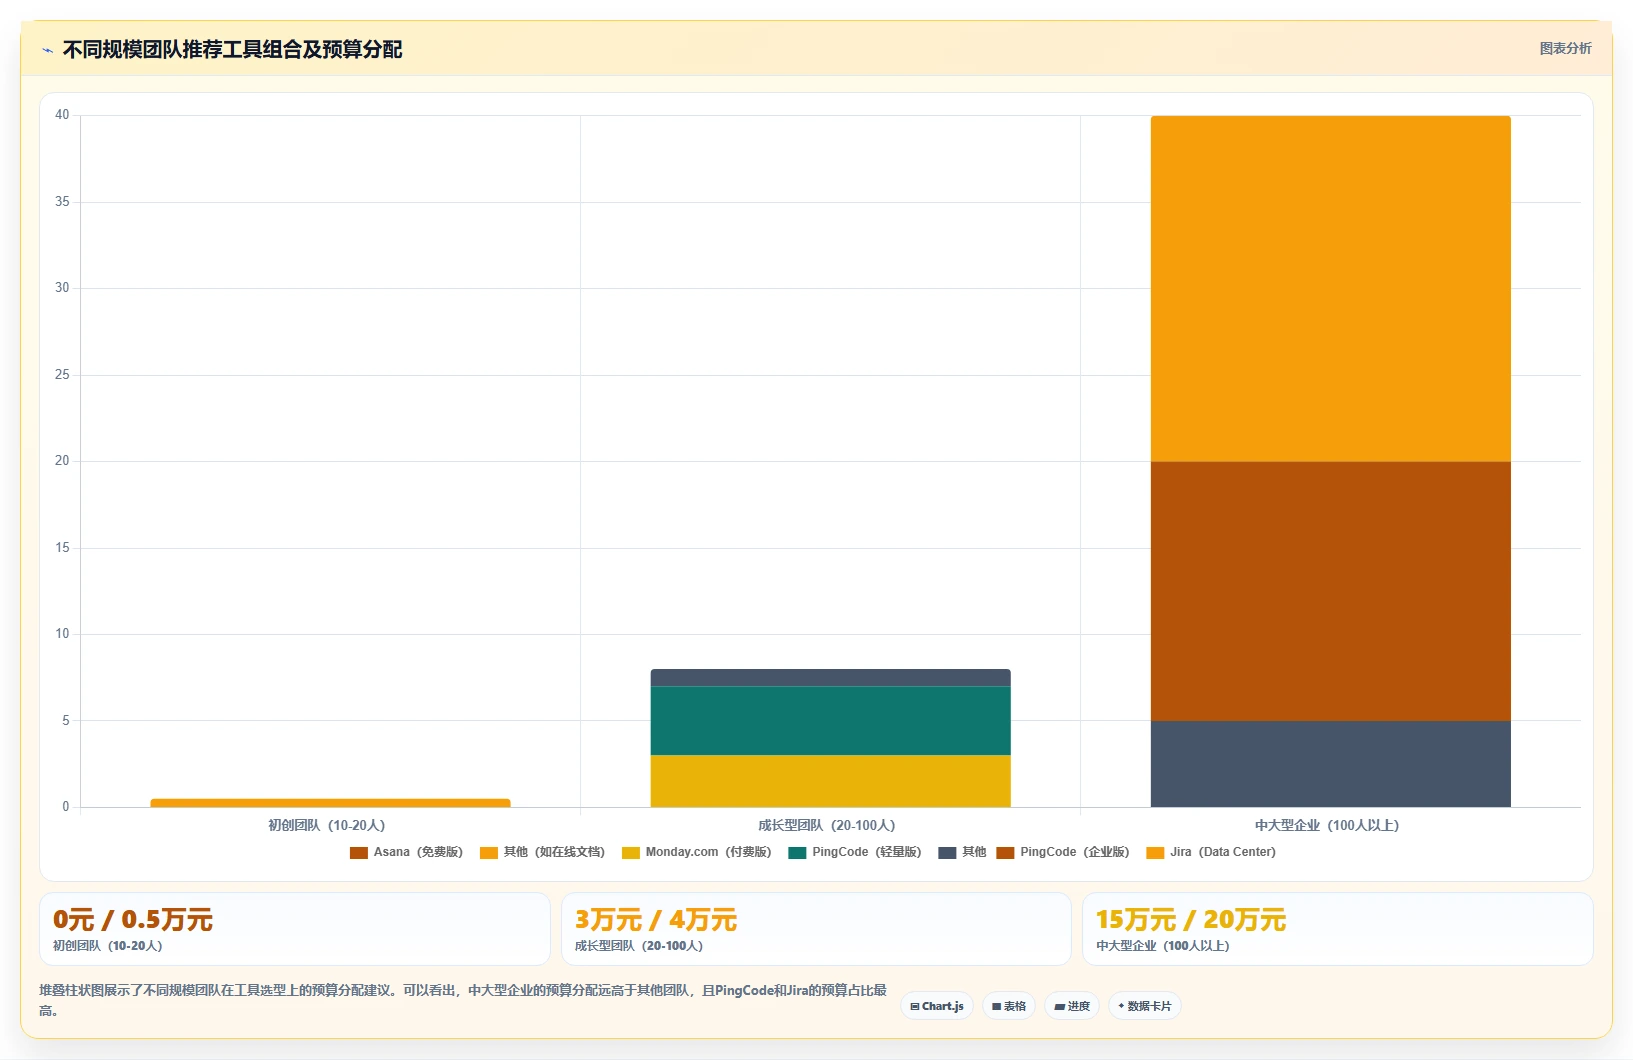Click the 数据卡片 tag button
The width and height of the screenshot is (1633, 1060).
pyautogui.click(x=1145, y=1006)
